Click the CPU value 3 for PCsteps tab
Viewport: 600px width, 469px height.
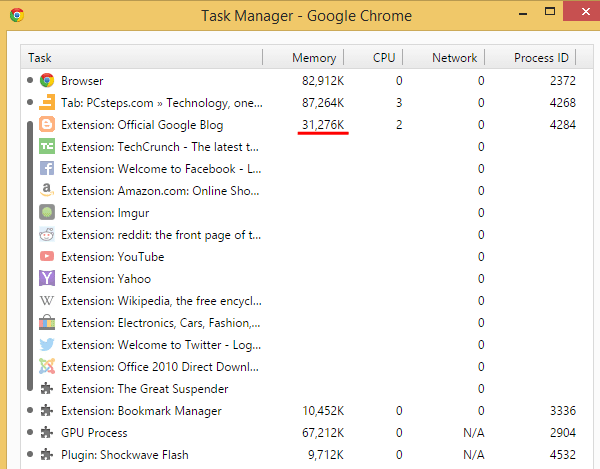pyautogui.click(x=399, y=103)
